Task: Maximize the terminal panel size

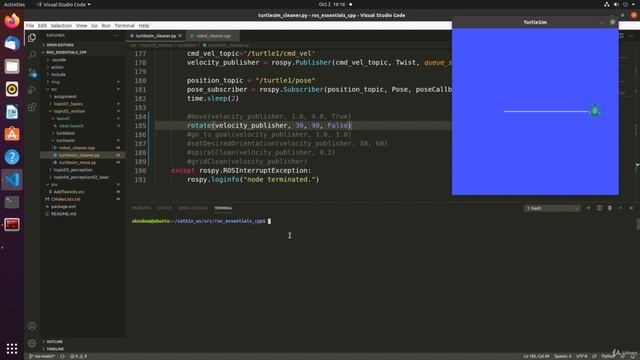Action: point(620,208)
